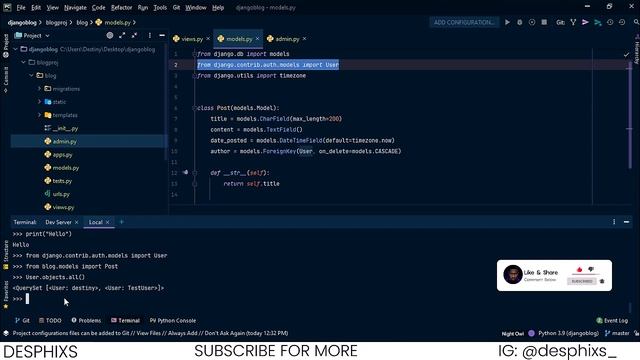The height and width of the screenshot is (360, 640).
Task: Click master branch in status bar
Action: point(617,333)
